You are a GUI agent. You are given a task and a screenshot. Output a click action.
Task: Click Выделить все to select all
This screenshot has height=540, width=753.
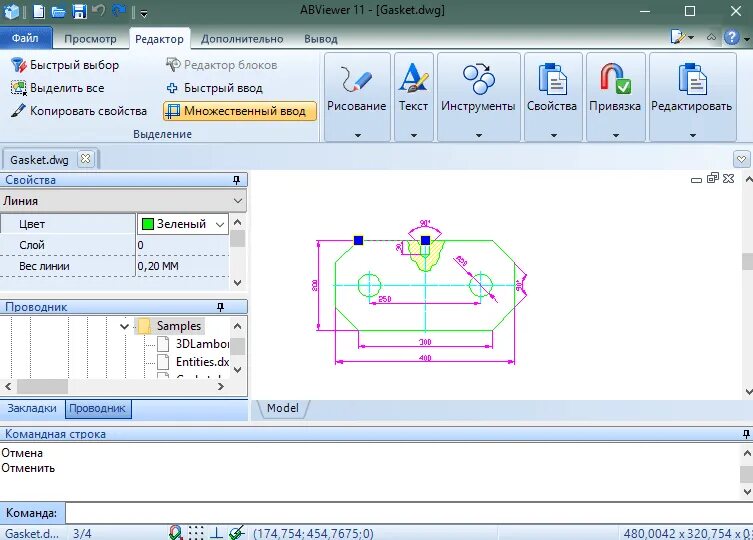click(57, 88)
